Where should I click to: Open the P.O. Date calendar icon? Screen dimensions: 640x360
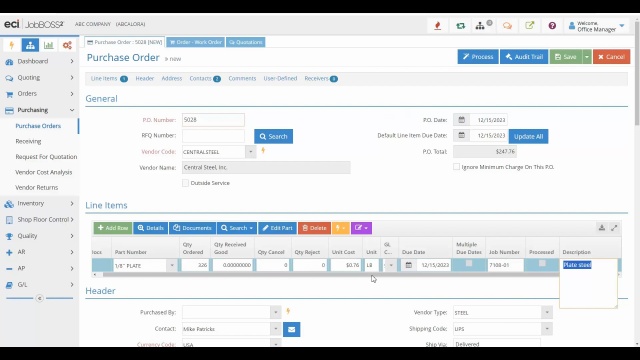coord(461,120)
